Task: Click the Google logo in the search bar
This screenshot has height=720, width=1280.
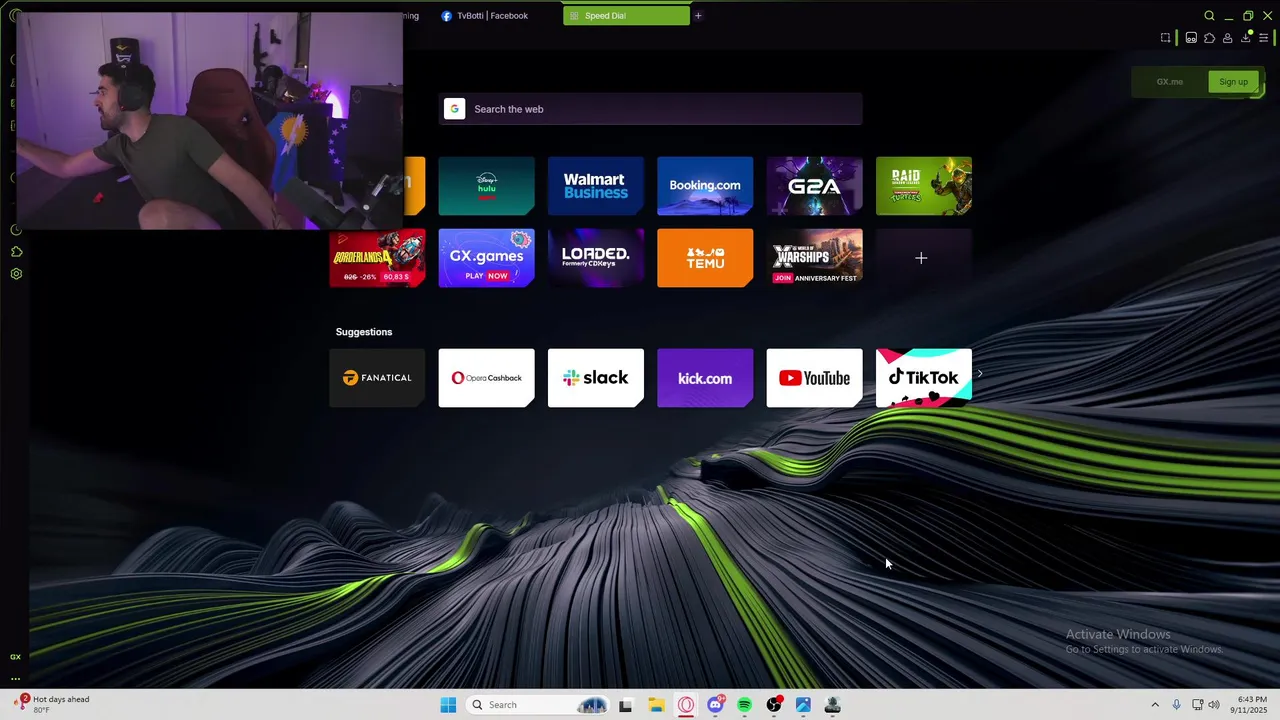Action: click(455, 109)
